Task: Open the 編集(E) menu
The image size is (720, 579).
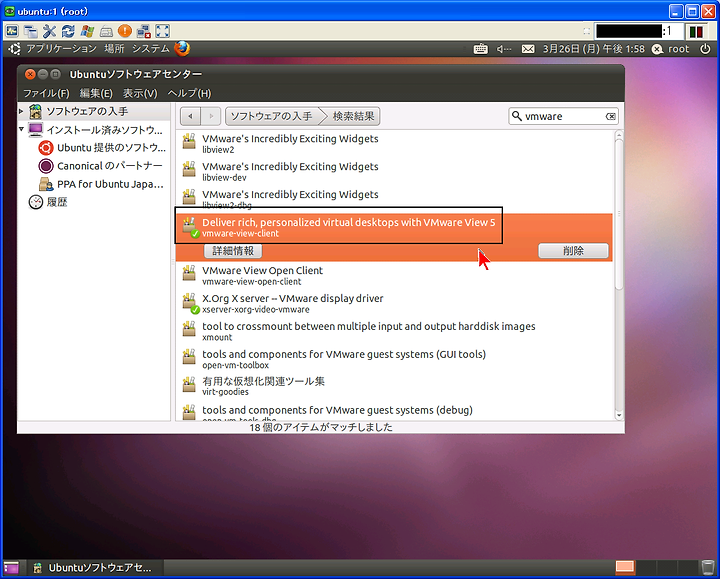Action: point(96,93)
